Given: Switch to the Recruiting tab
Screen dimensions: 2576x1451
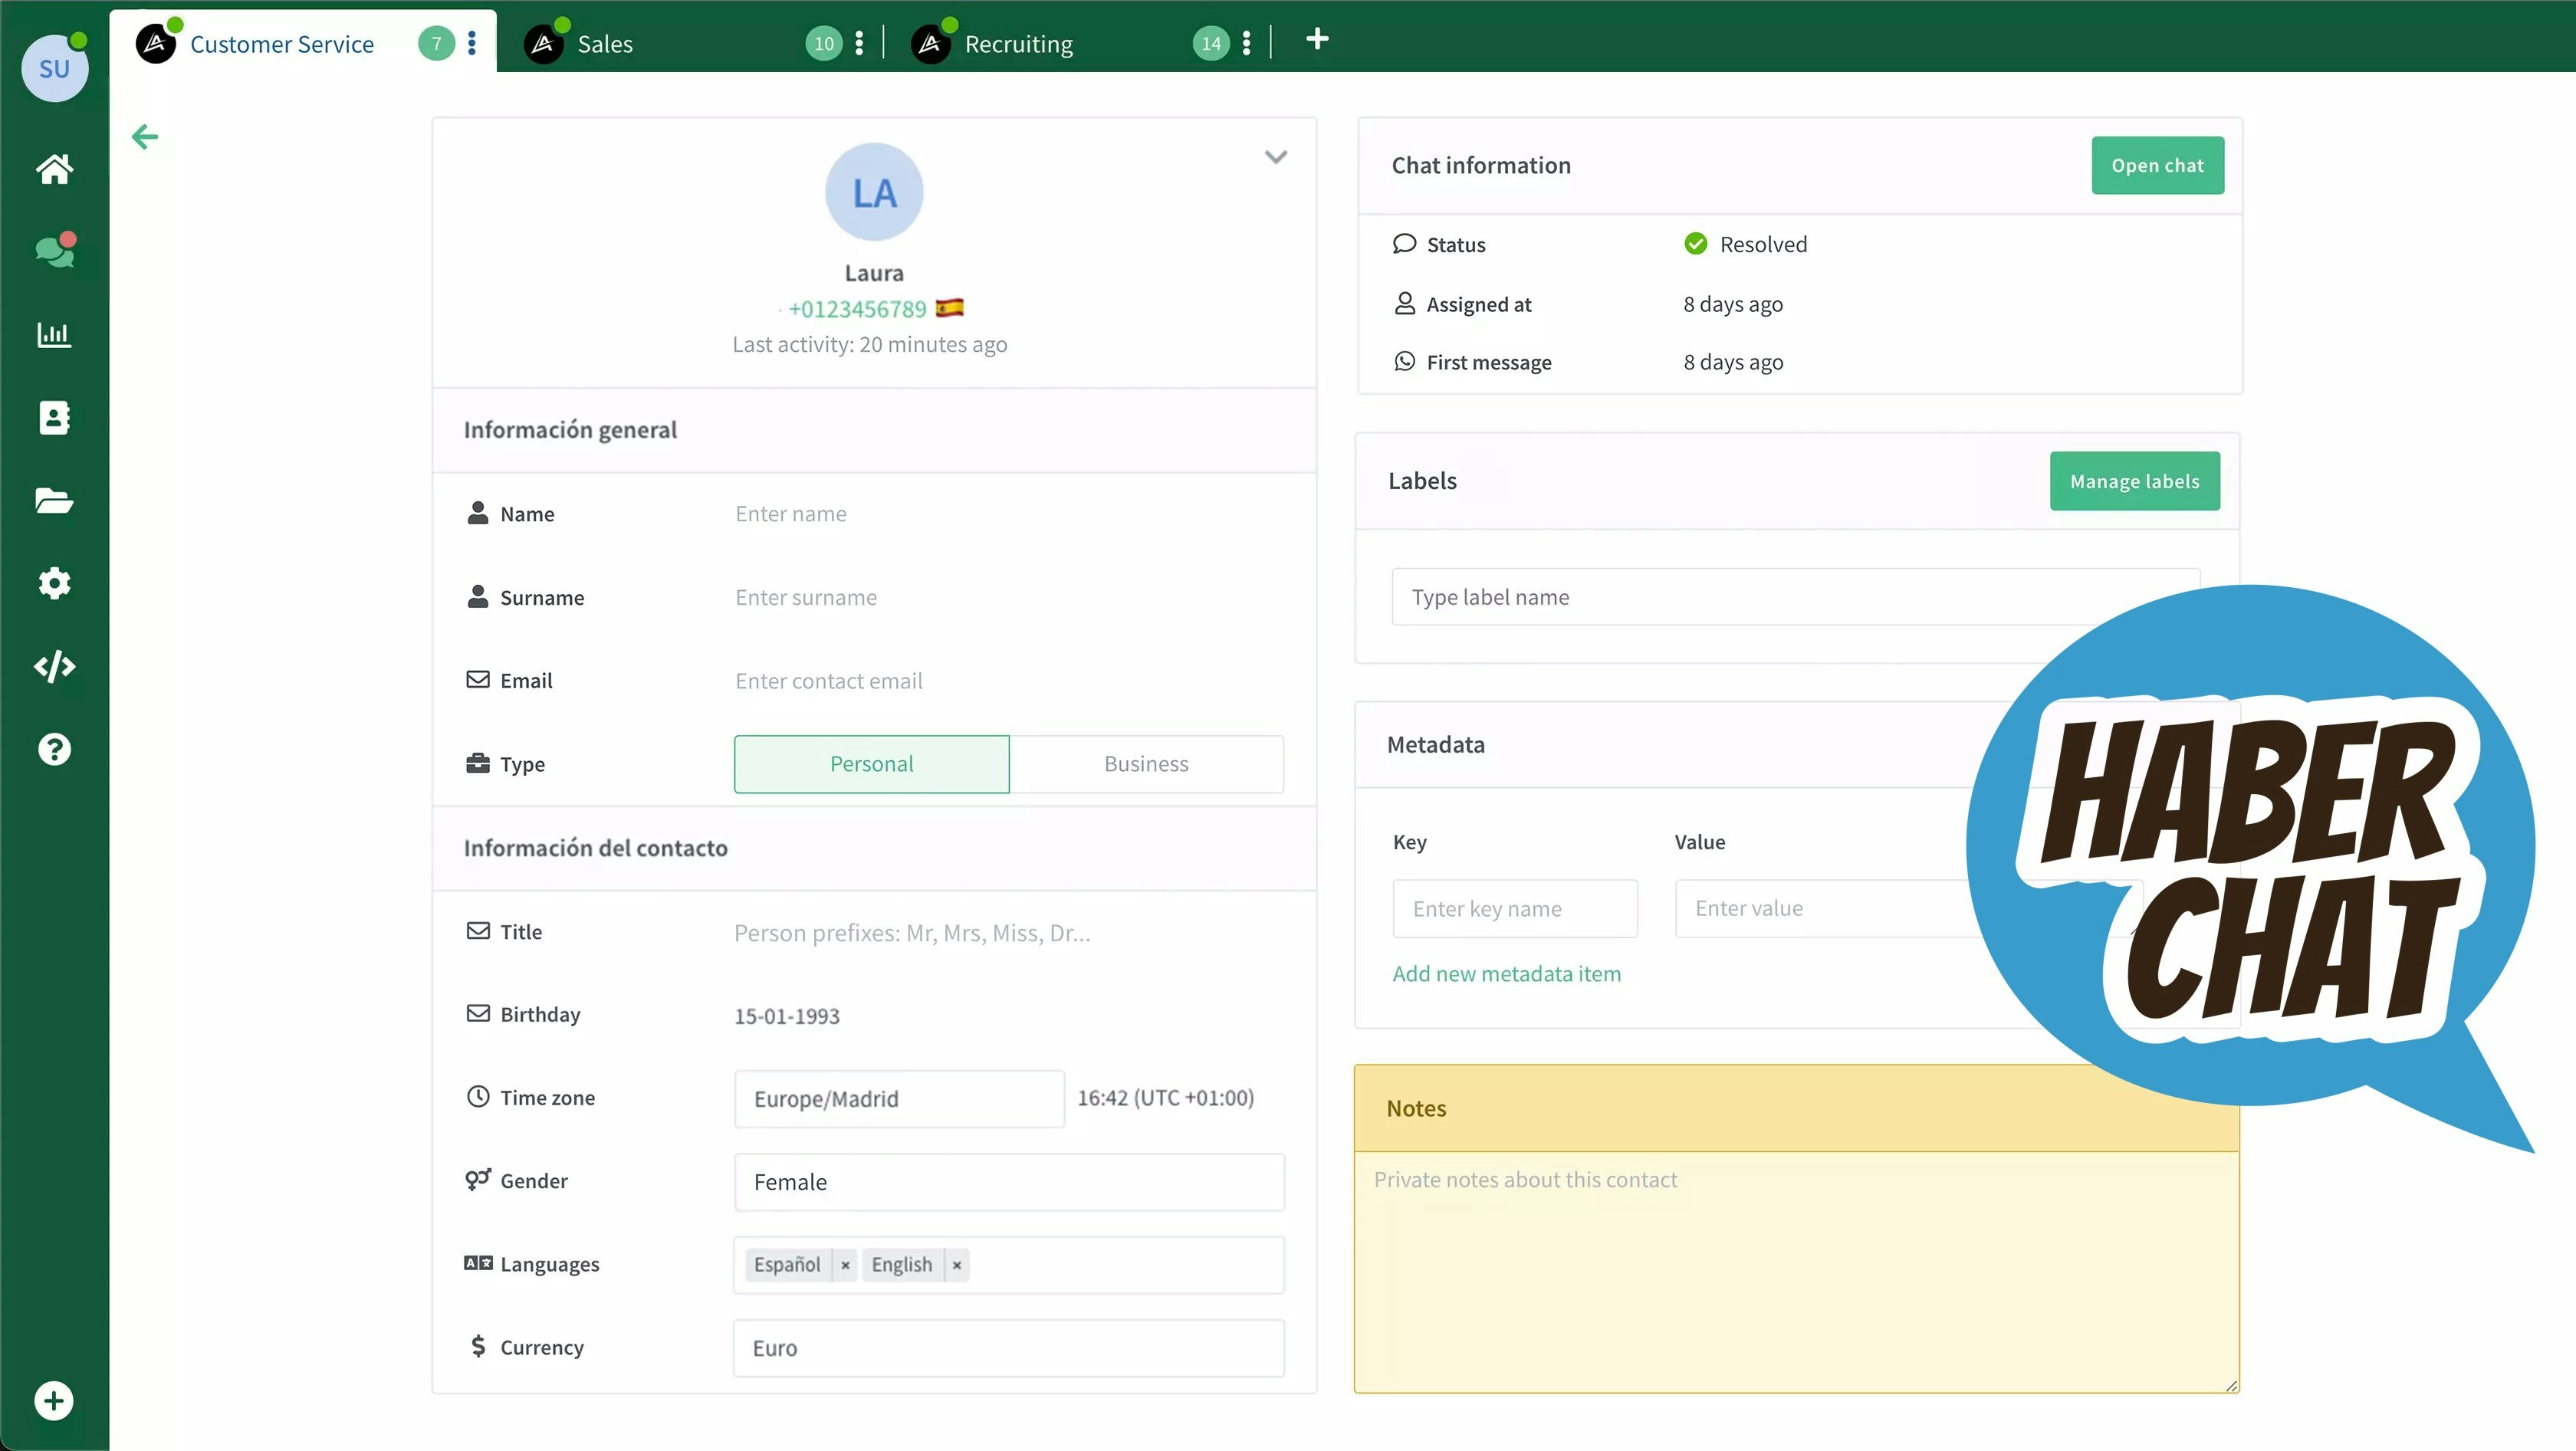Looking at the screenshot, I should (x=1018, y=44).
